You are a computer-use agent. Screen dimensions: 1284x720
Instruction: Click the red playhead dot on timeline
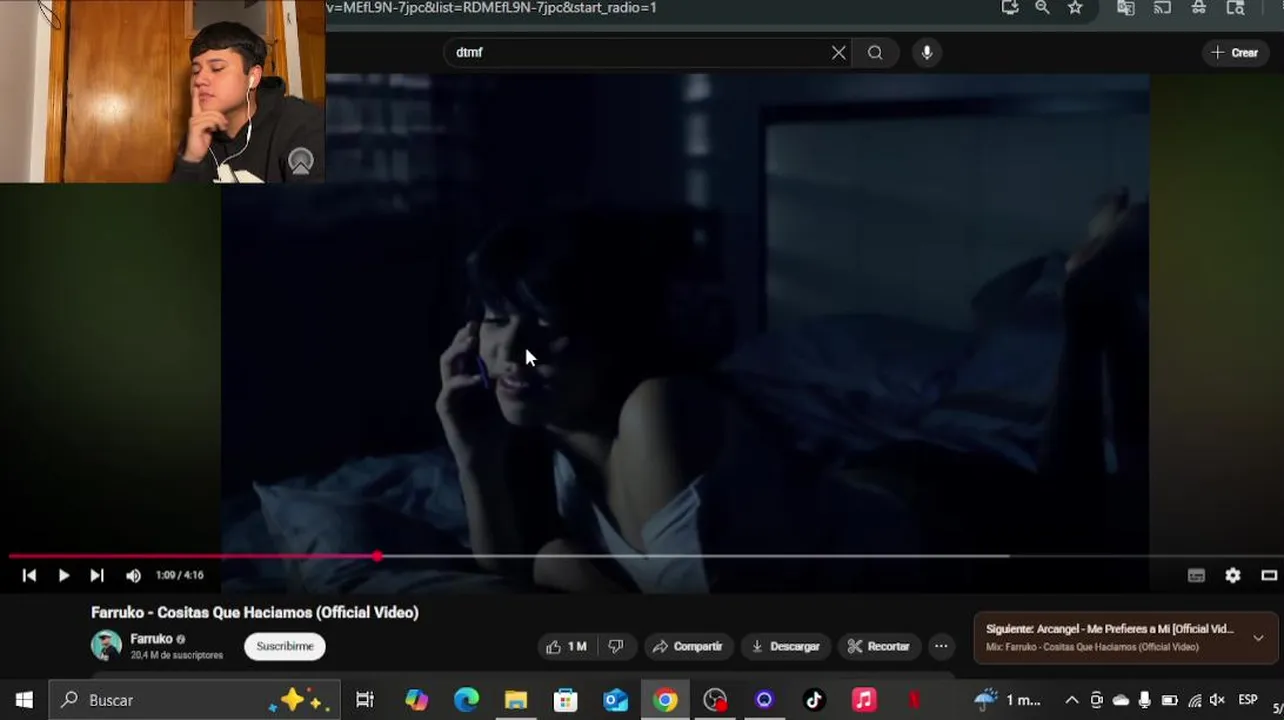(377, 556)
